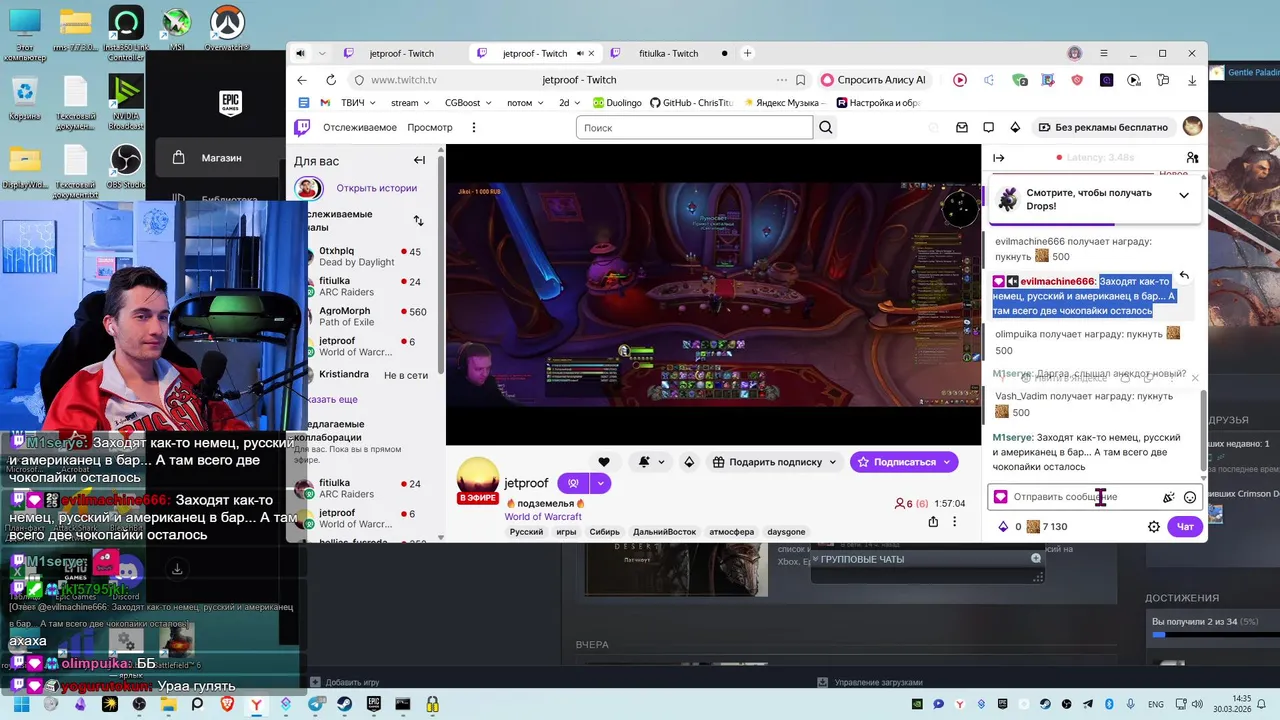Screen dimensions: 1280x720
Task: Click in the Twitch search field
Action: (694, 127)
